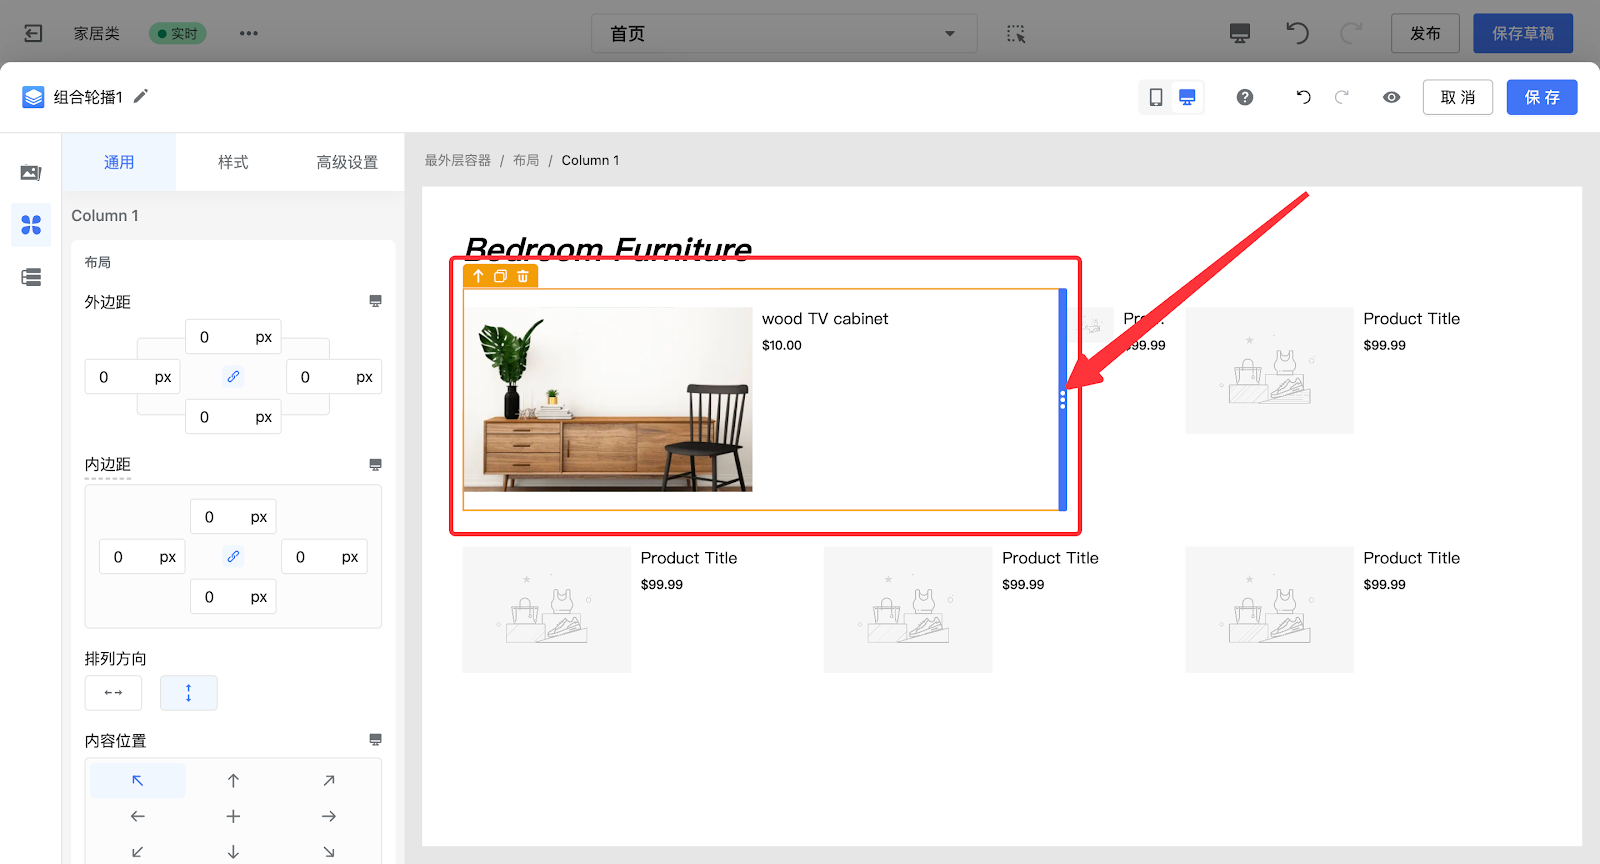The image size is (1600, 864).
Task: Open the help question mark icon
Action: tap(1245, 97)
